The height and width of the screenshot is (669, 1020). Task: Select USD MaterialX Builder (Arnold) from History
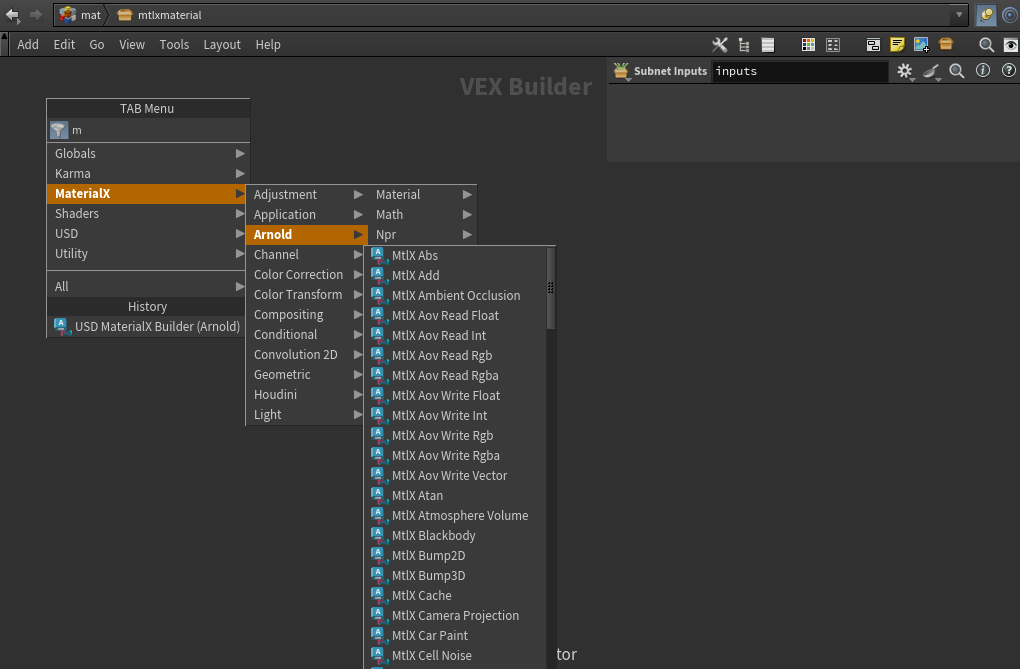[x=147, y=327]
